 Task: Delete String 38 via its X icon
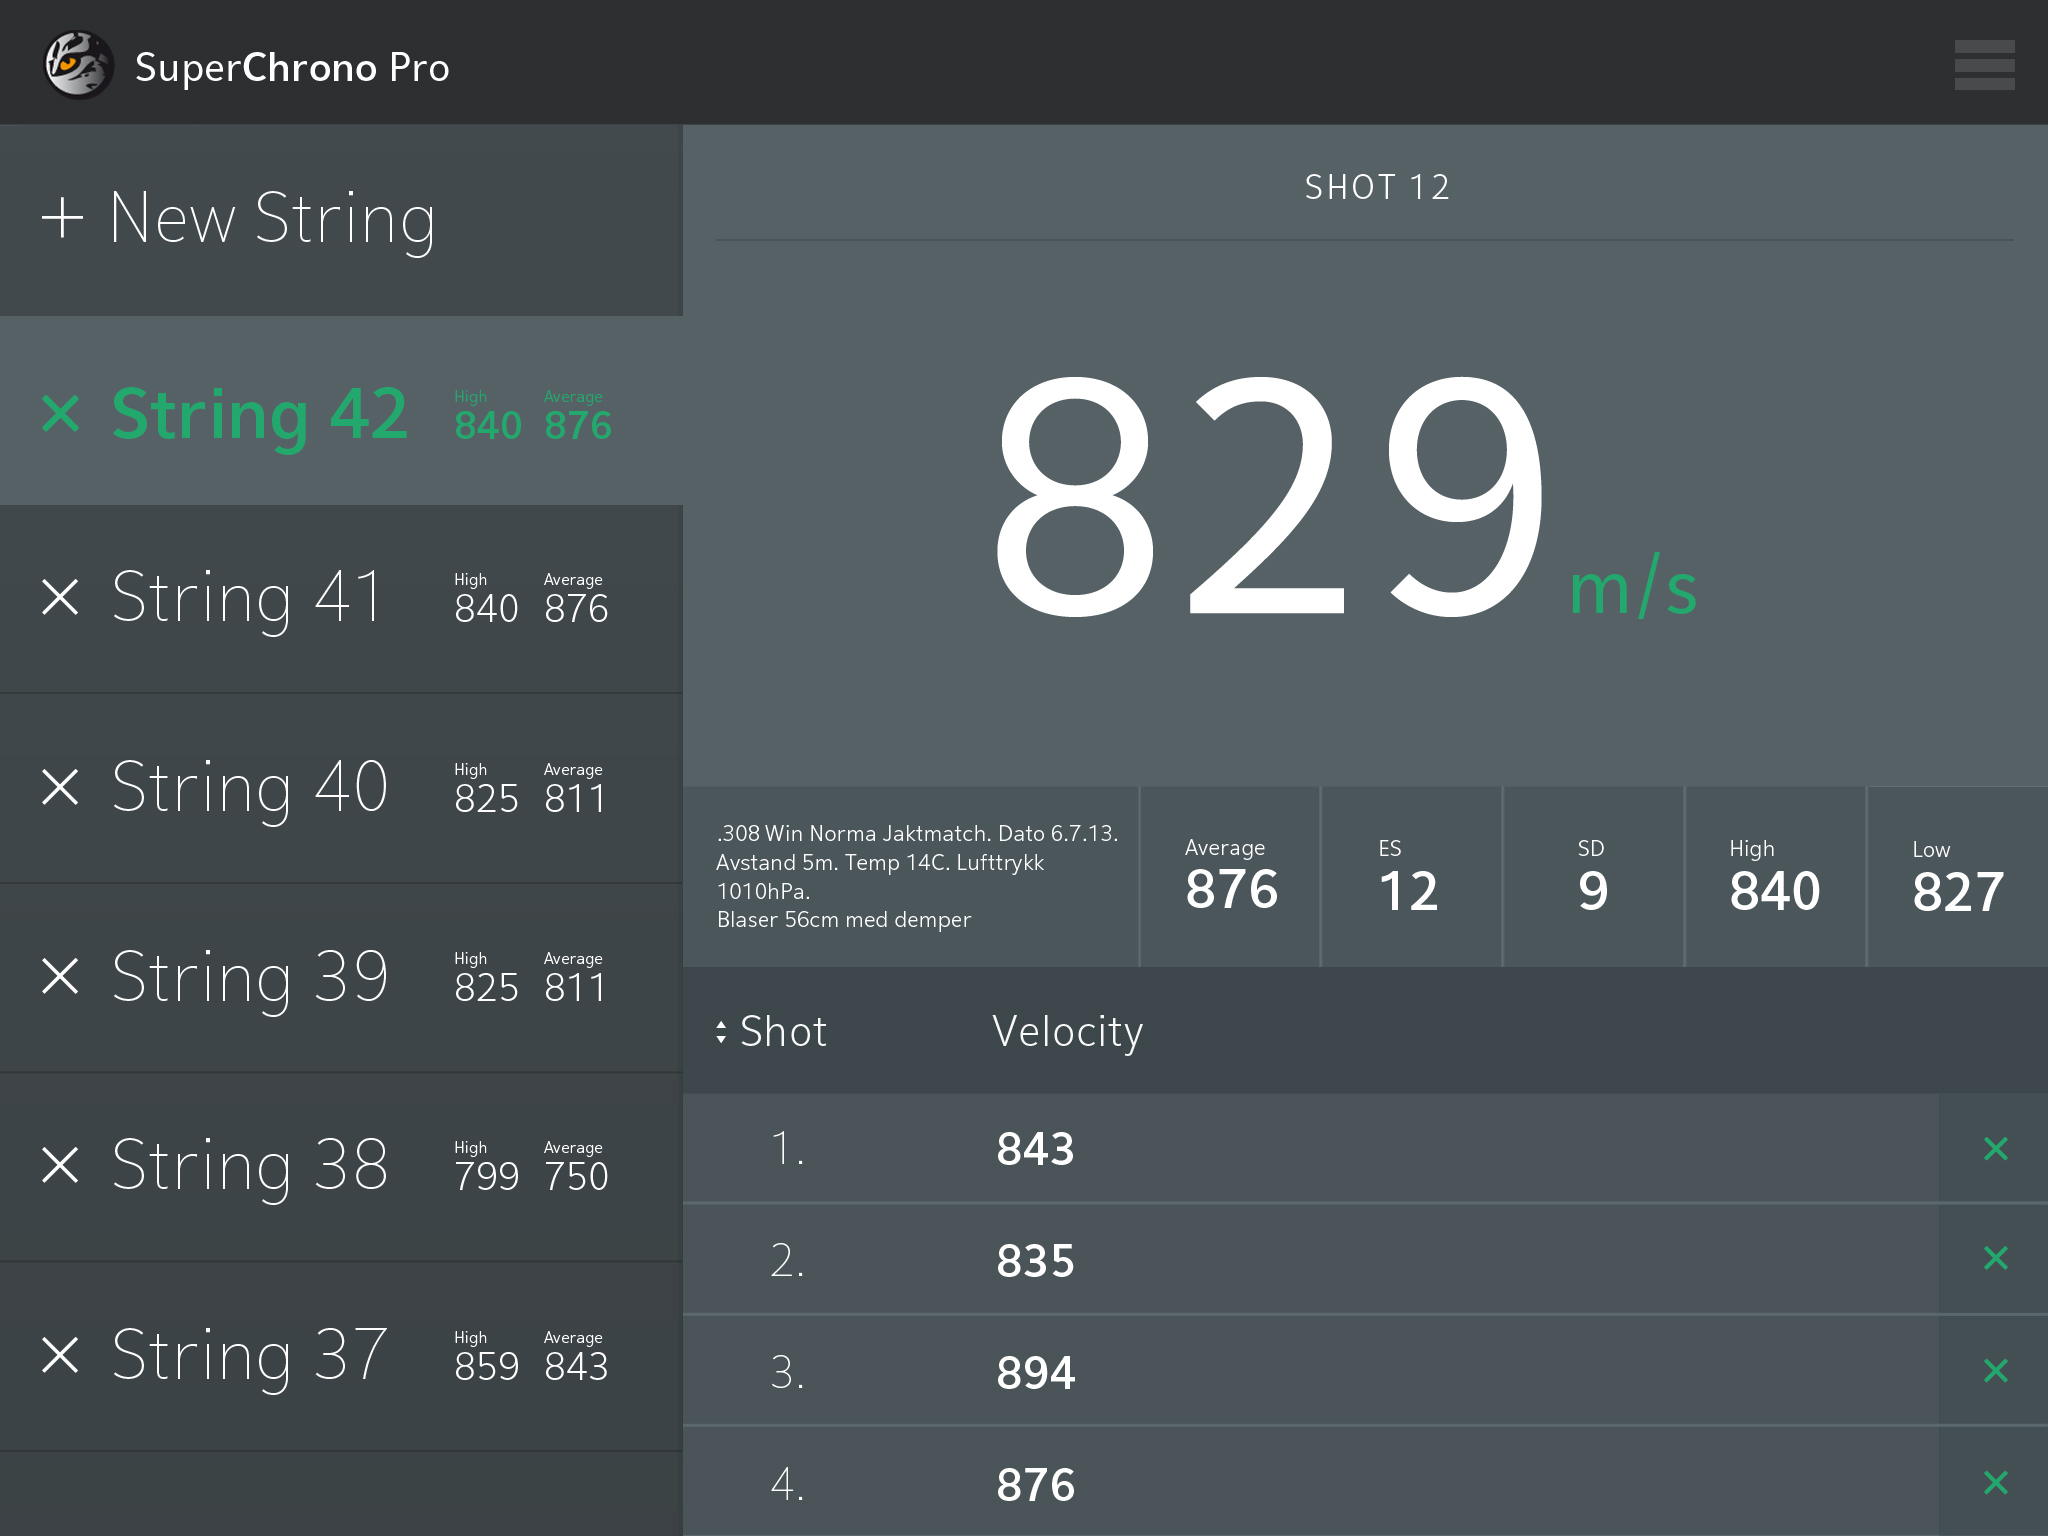click(60, 1164)
